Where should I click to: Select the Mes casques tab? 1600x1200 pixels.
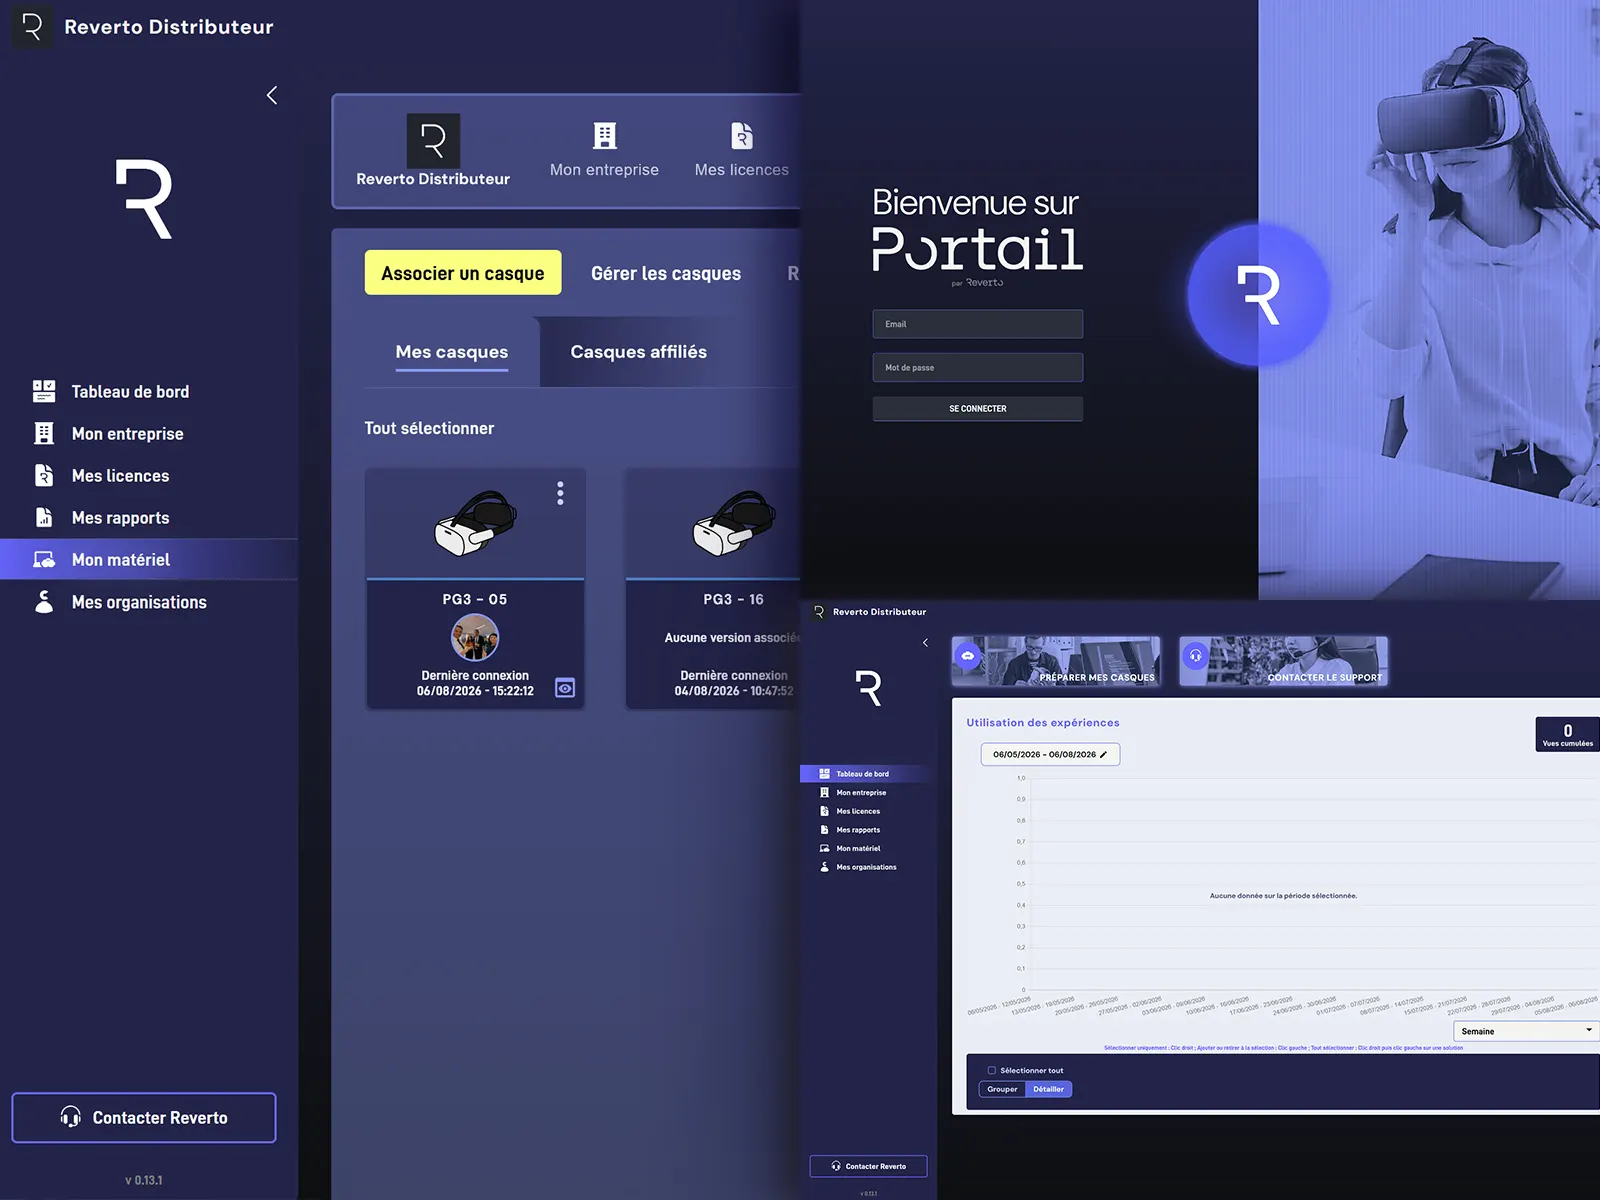[452, 352]
